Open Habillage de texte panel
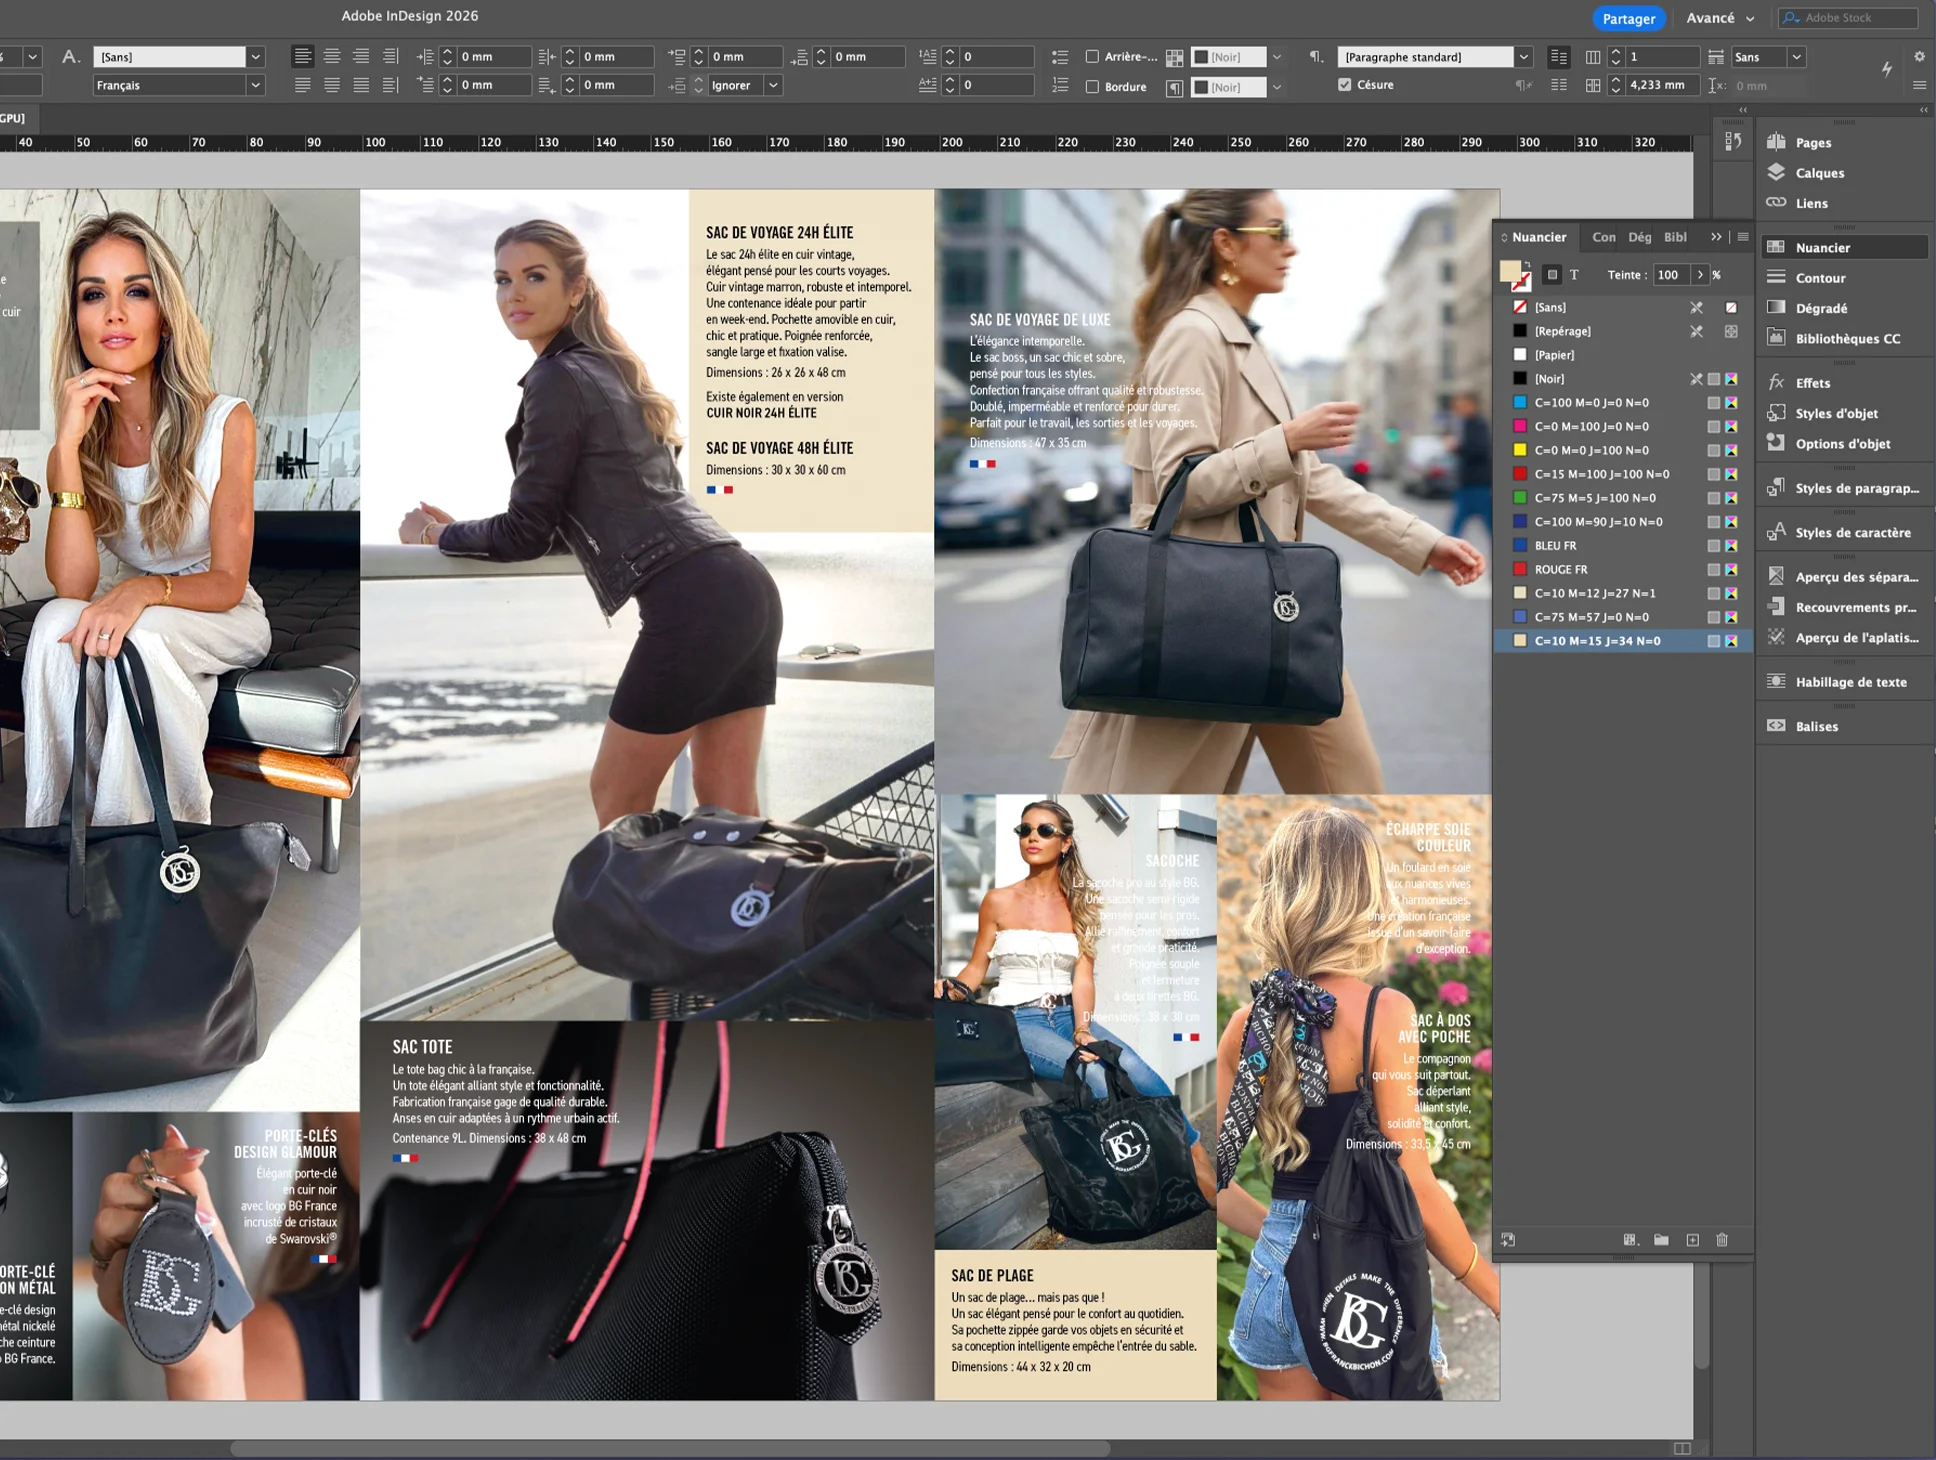 [x=1850, y=682]
